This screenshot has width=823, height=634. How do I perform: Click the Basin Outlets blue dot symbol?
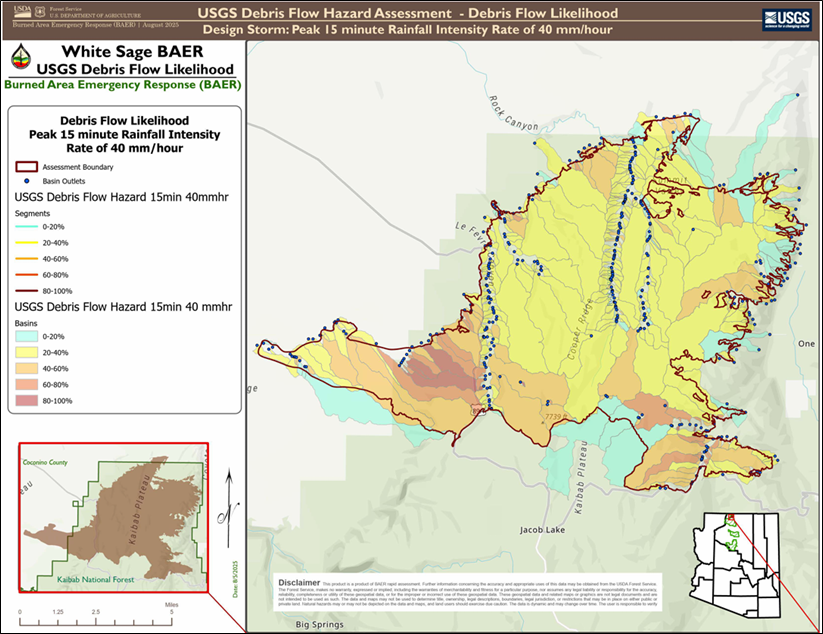click(x=27, y=181)
